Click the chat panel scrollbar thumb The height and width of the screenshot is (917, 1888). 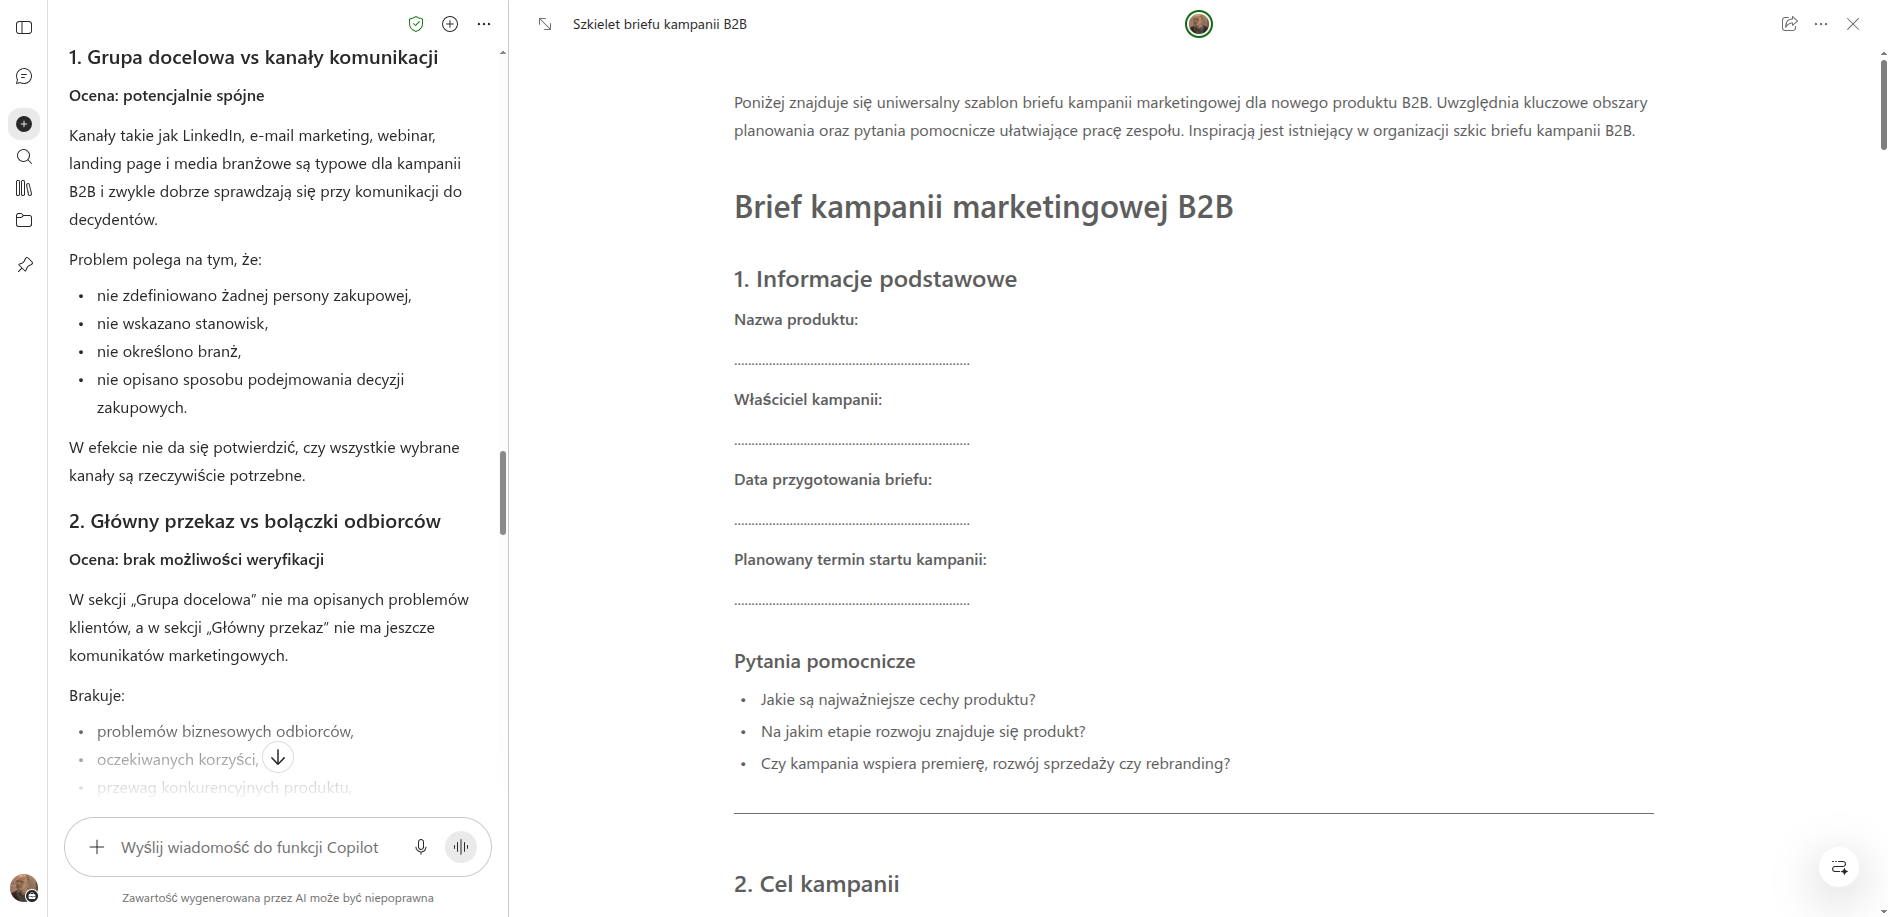503,493
